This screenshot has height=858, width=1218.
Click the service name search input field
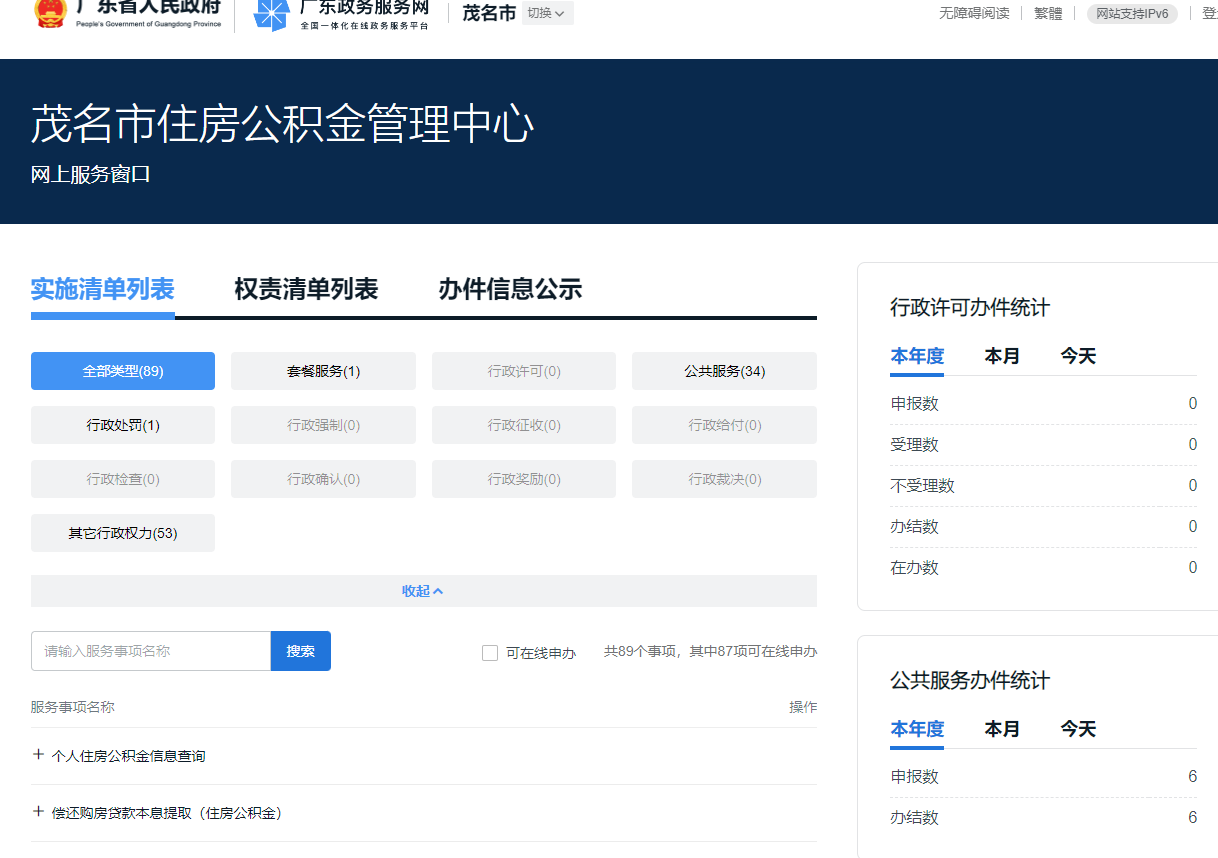[x=151, y=651]
